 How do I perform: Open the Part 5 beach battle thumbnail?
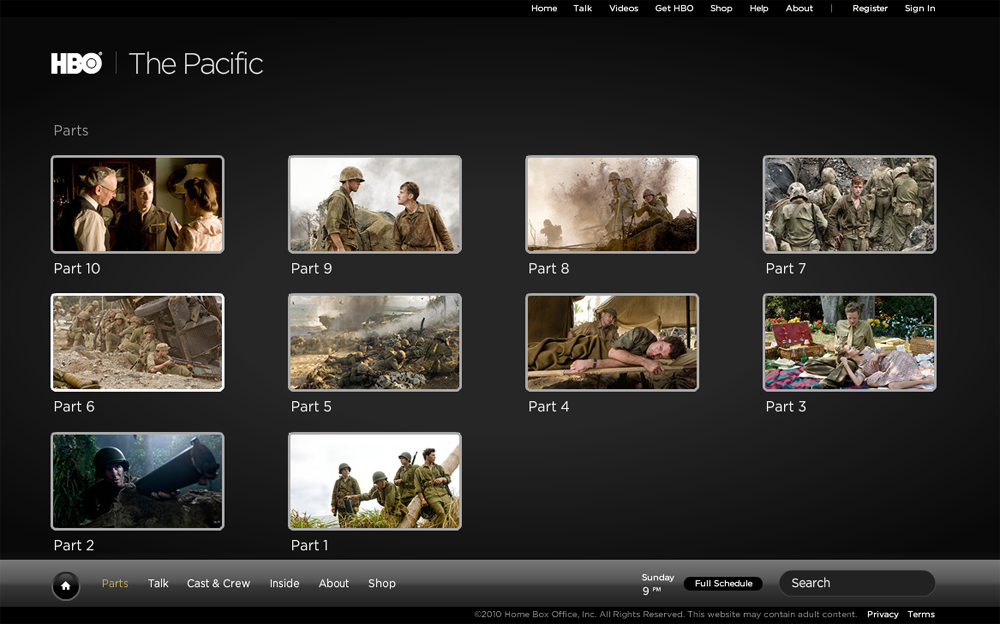pyautogui.click(x=374, y=342)
